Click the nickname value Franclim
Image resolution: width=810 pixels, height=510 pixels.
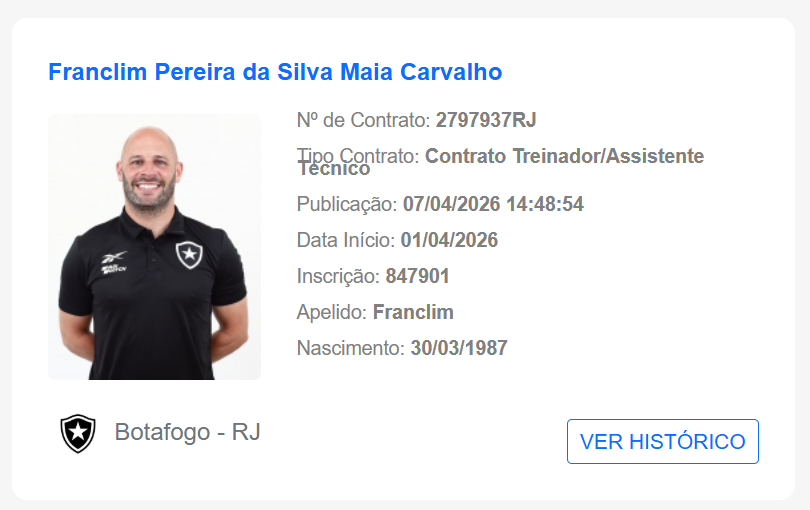click(413, 312)
